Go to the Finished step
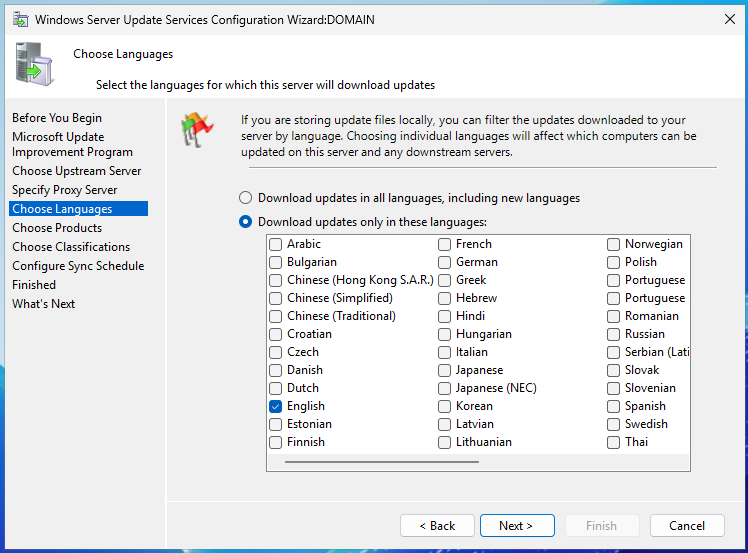The height and width of the screenshot is (553, 748). pos(34,285)
